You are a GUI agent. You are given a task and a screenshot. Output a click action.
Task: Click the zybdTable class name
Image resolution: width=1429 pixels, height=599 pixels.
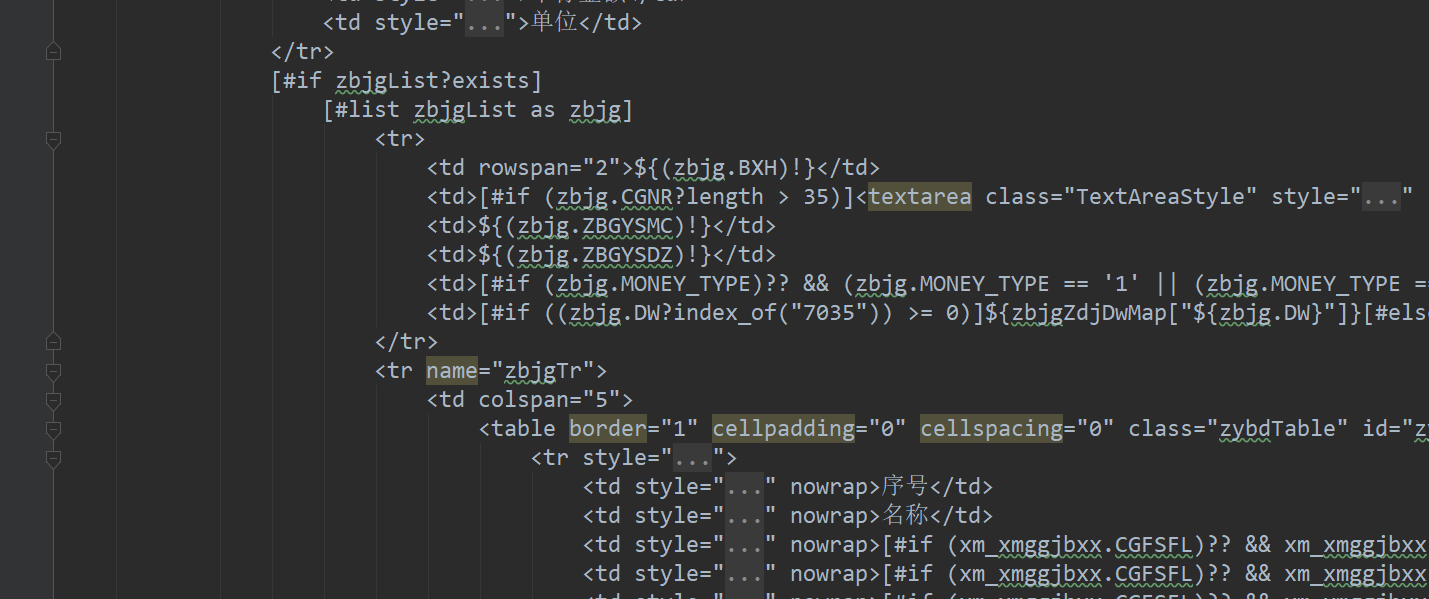pos(1280,428)
